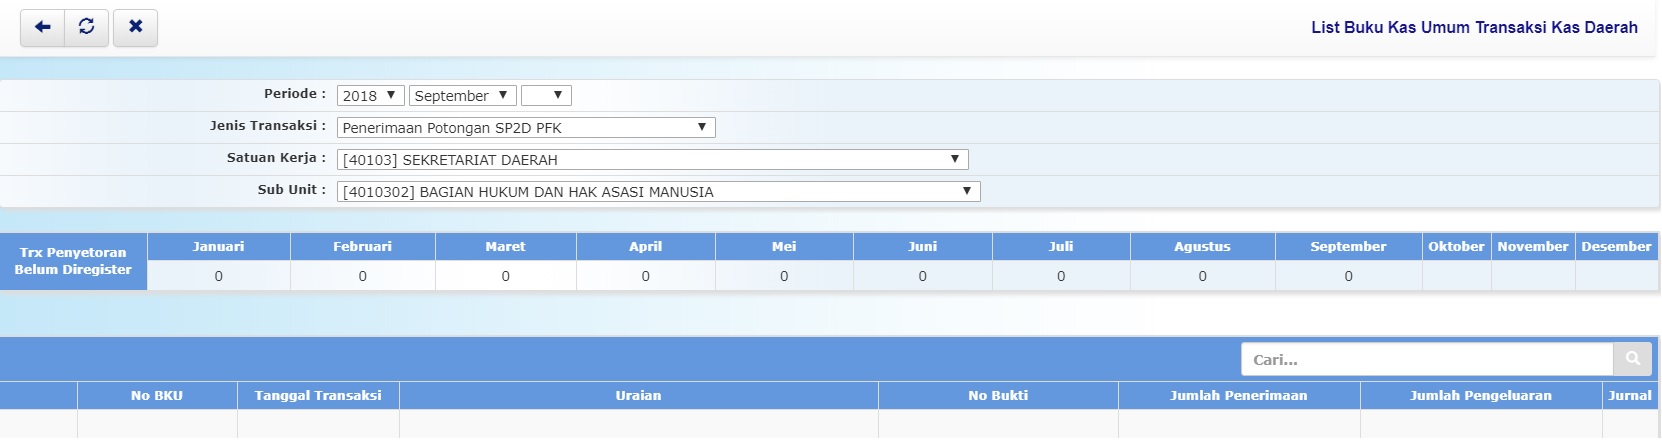Expand the Sub Unit dropdown
The image size is (1662, 446).
point(658,192)
